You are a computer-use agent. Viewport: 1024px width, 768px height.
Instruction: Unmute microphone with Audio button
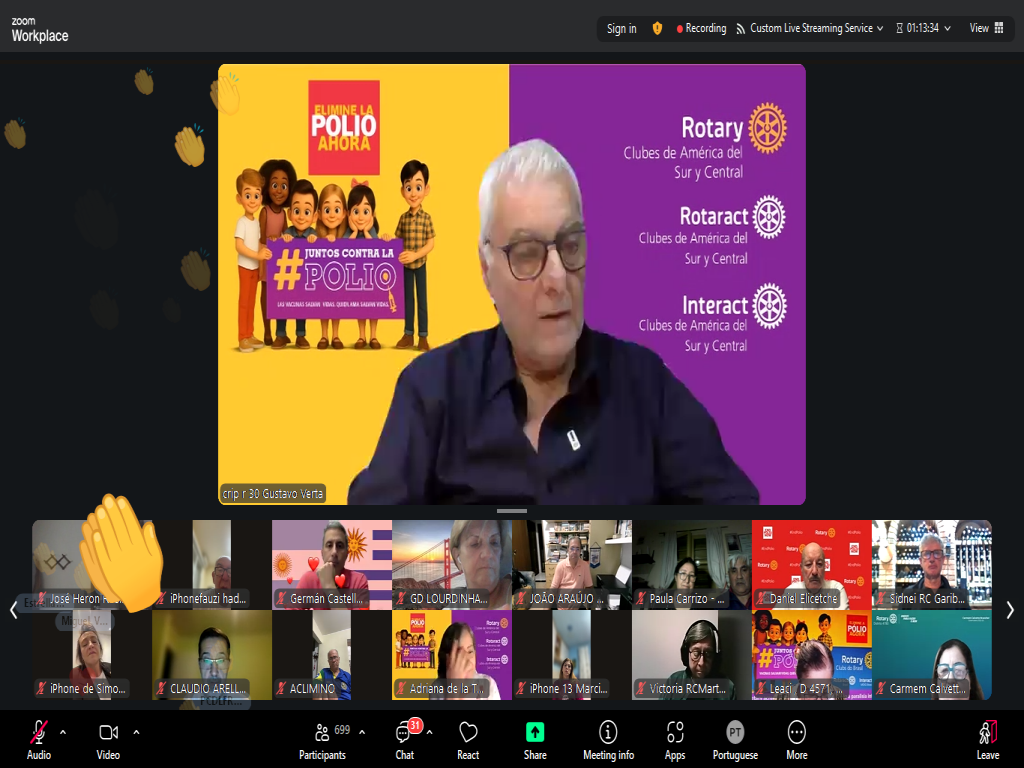click(39, 732)
